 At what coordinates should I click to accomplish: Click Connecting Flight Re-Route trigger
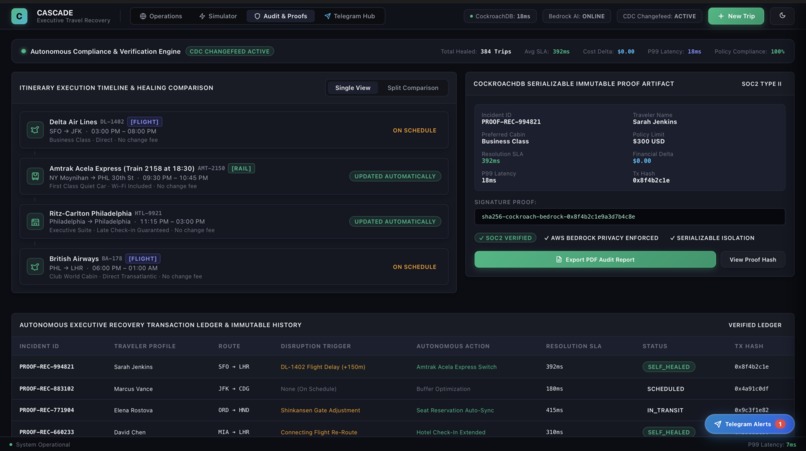(319, 432)
